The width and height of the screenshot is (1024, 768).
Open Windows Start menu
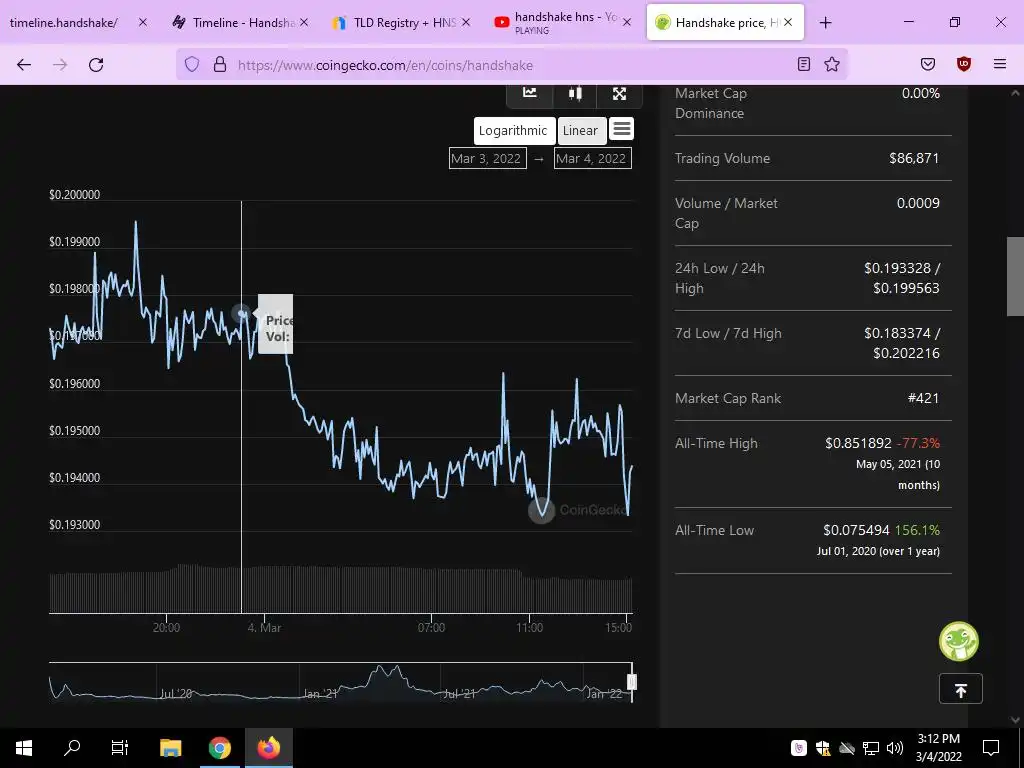click(24, 748)
